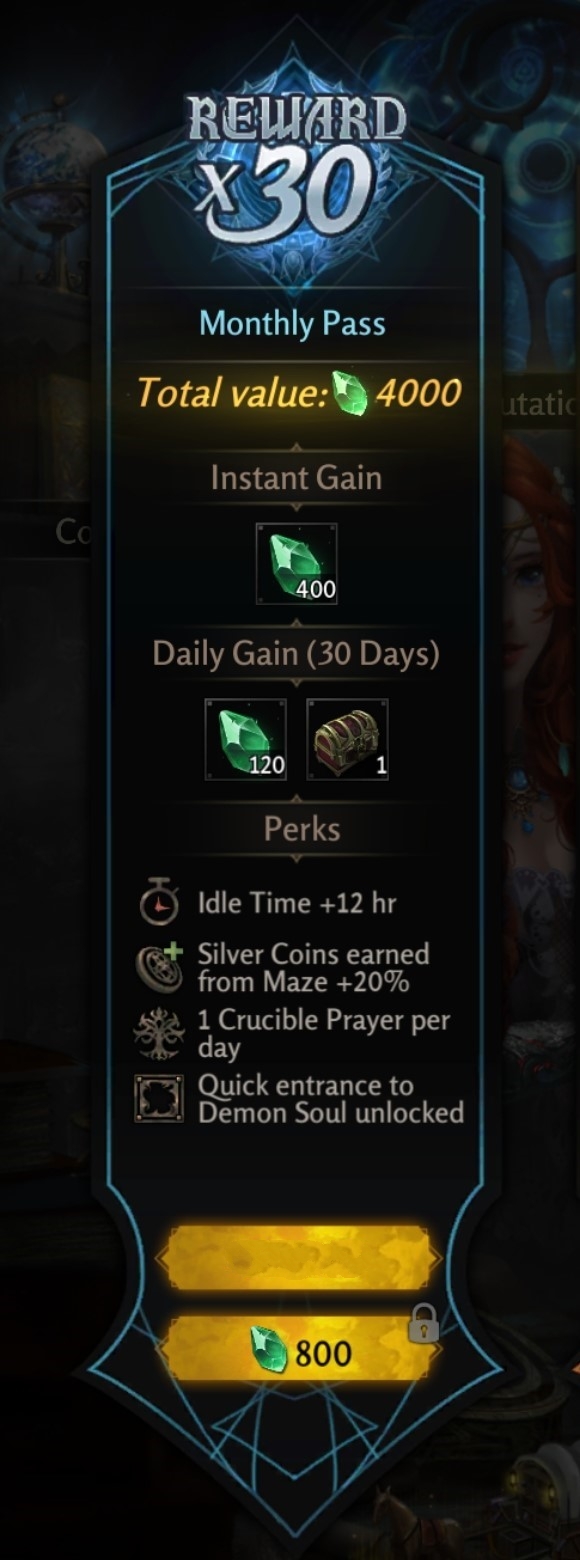This screenshot has height=1560, width=580.
Task: Tap the 120 gems daily reward icon
Action: tap(246, 740)
